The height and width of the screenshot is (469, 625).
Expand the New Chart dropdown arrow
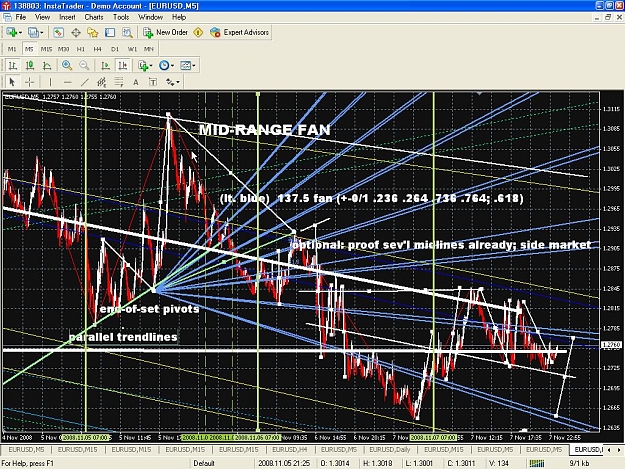[x=20, y=33]
